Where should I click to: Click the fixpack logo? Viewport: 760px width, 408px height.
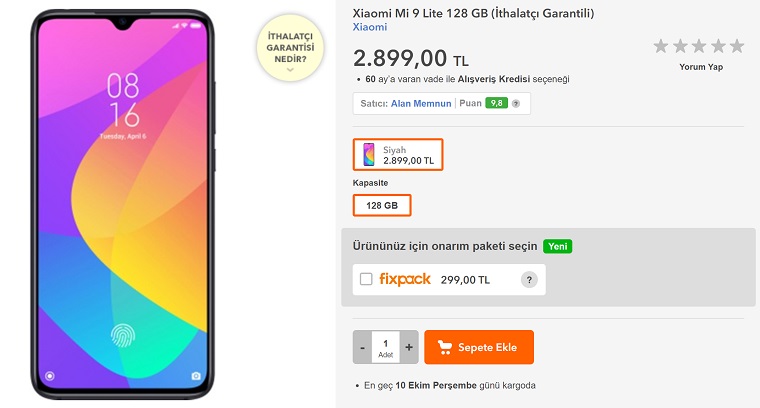tap(405, 279)
